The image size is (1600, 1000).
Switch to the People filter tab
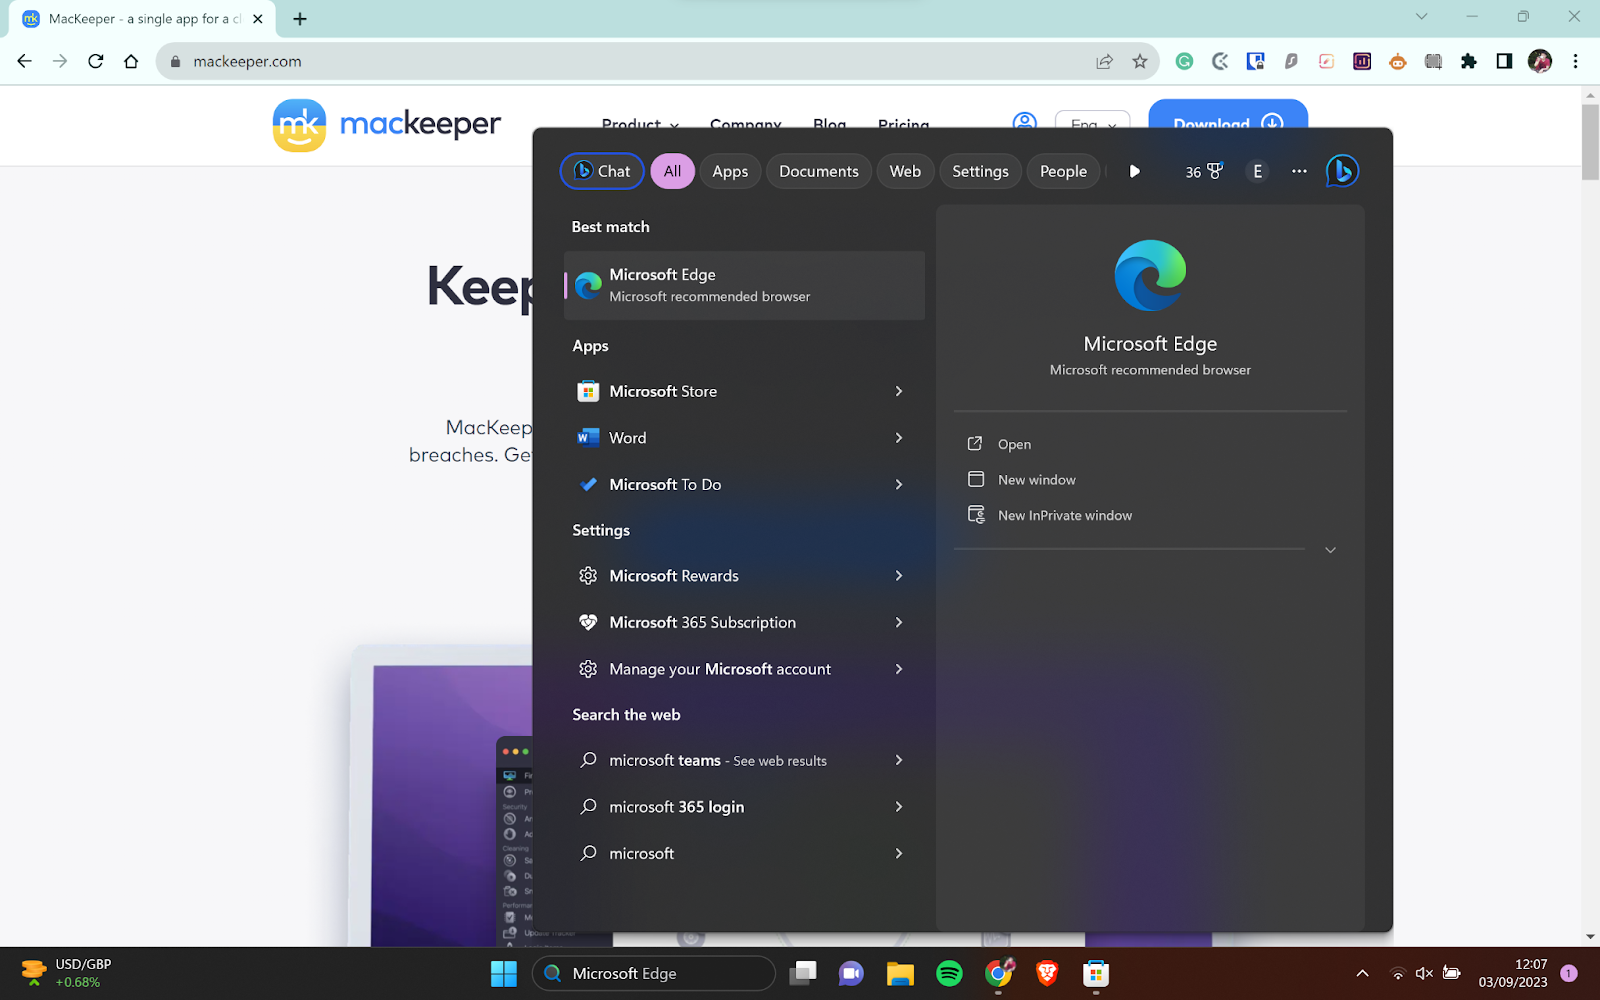coord(1063,171)
